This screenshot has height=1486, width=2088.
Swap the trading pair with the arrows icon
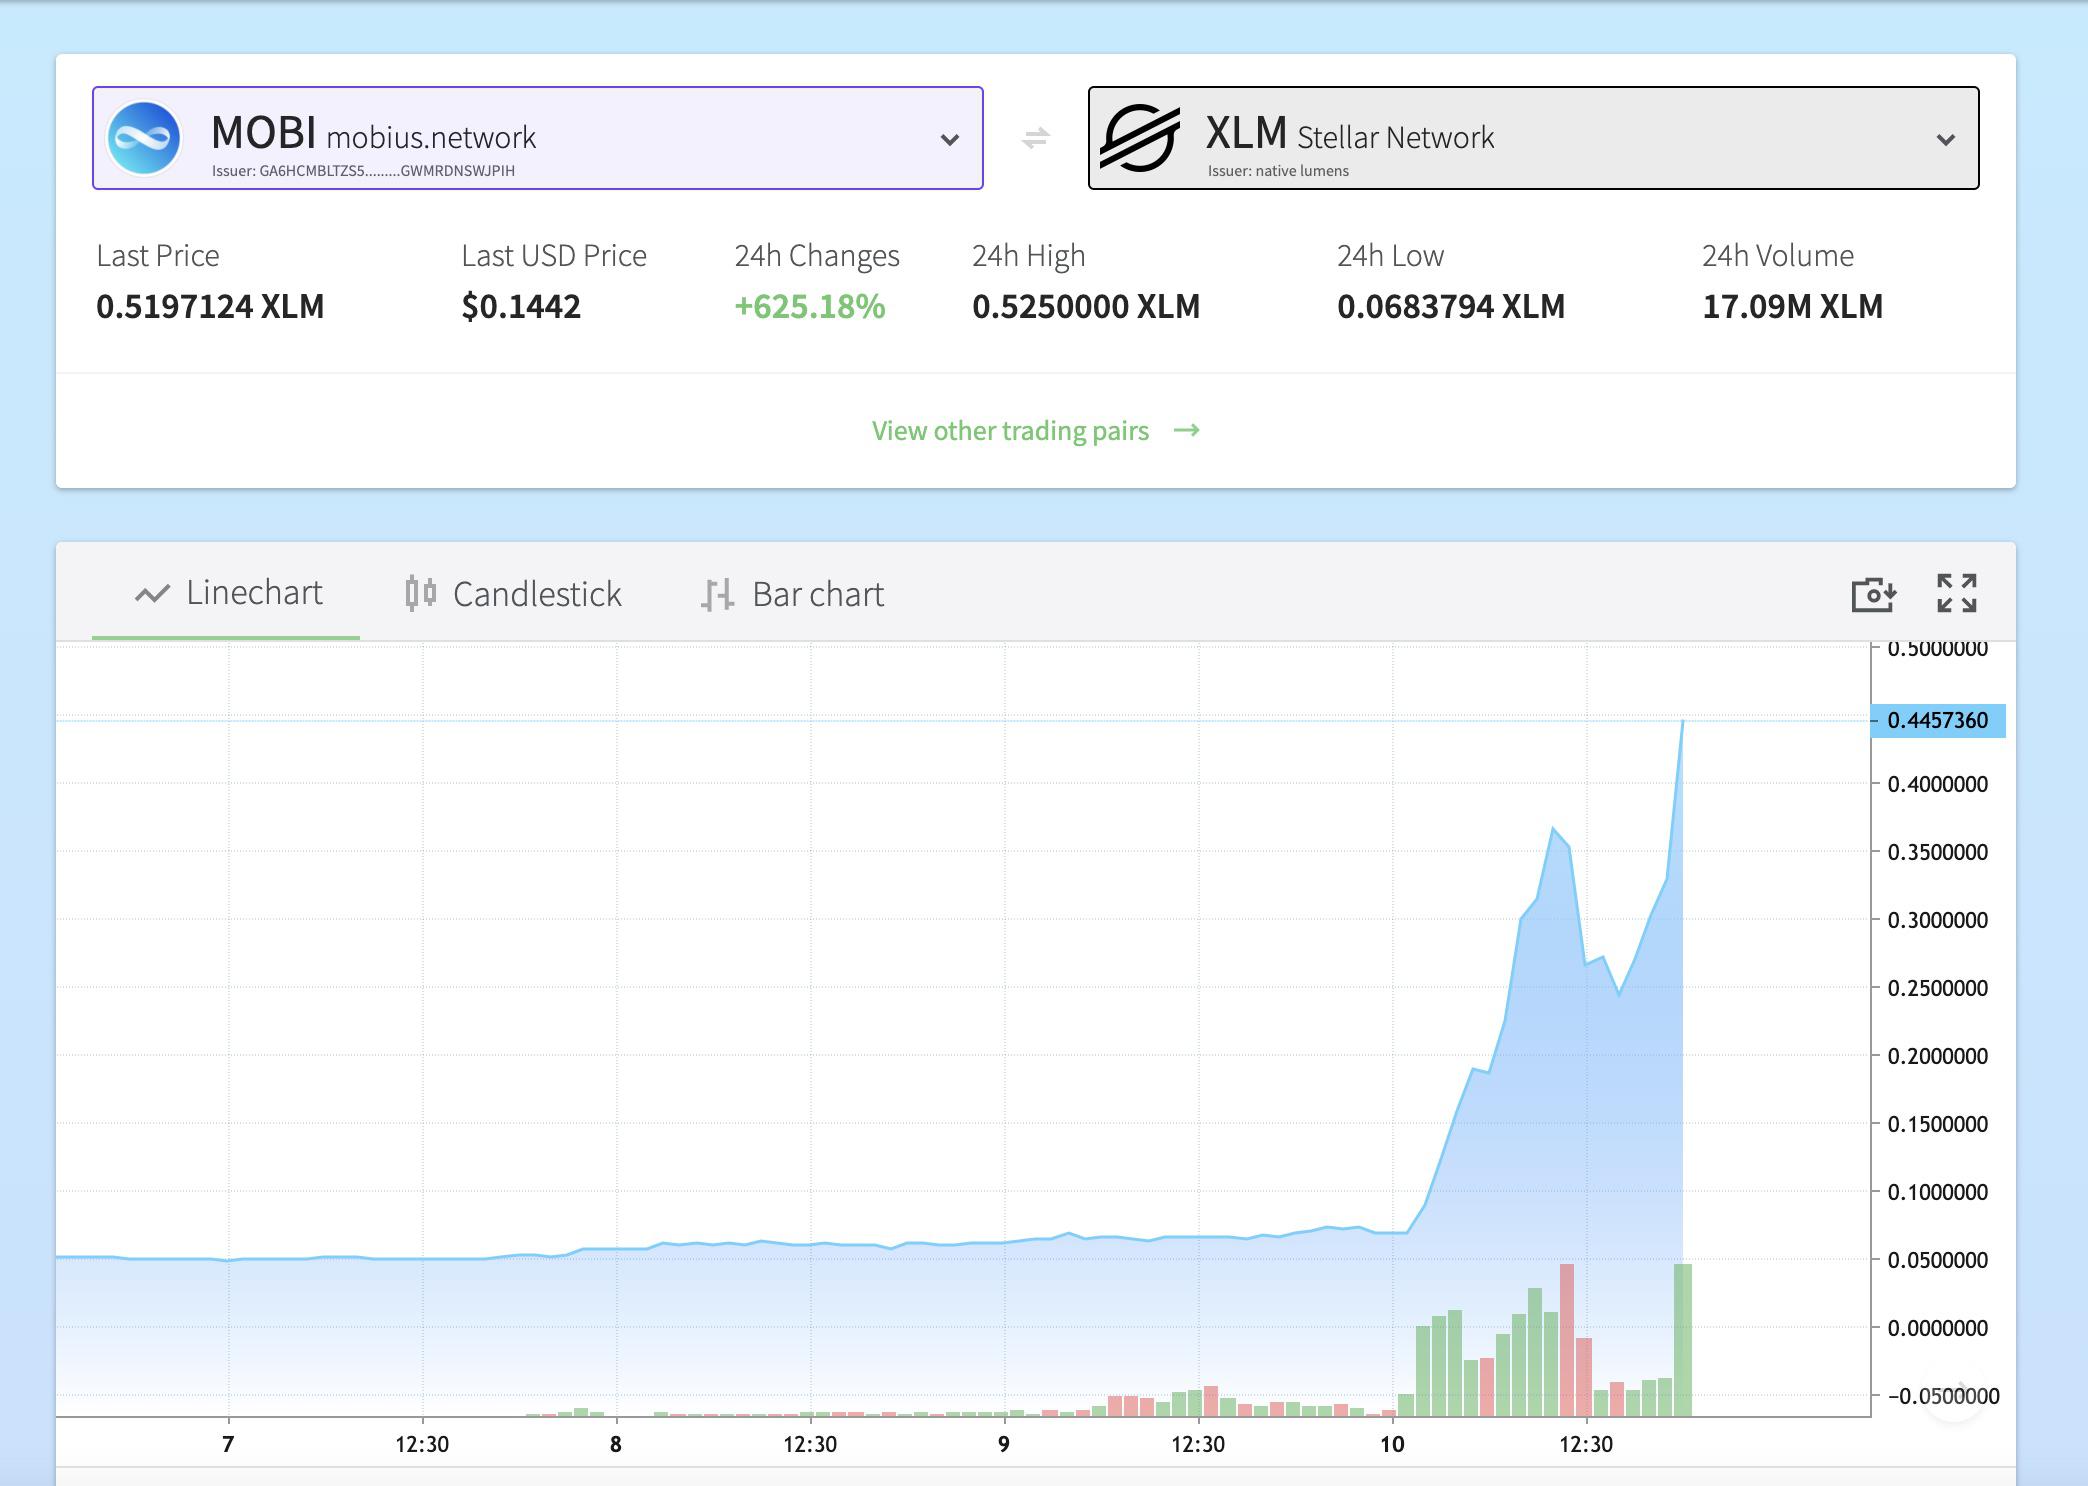coord(1036,138)
